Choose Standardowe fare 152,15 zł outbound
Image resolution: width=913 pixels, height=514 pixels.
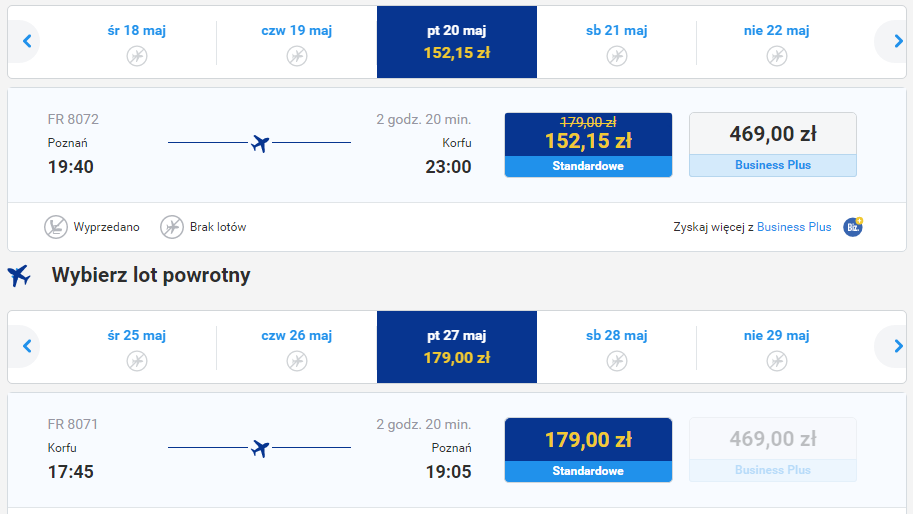point(588,145)
